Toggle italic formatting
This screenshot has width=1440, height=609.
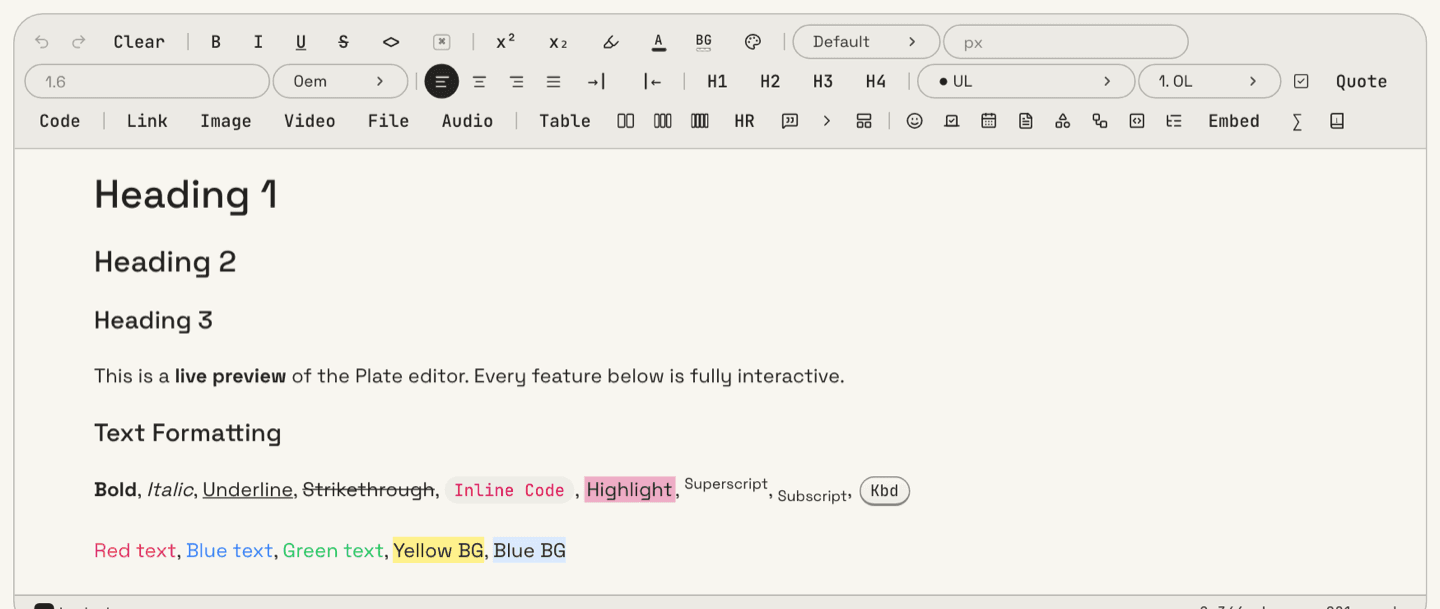258,42
